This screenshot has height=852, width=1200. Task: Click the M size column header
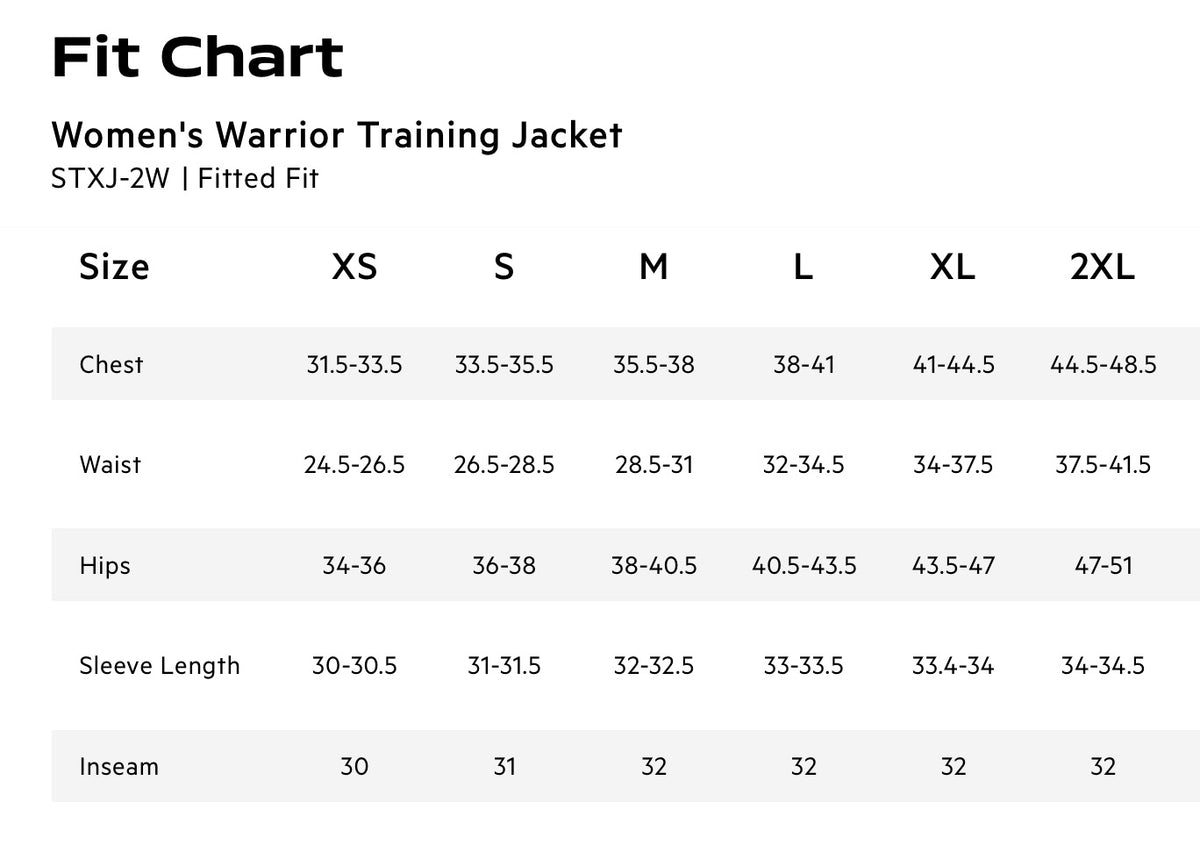click(x=654, y=266)
